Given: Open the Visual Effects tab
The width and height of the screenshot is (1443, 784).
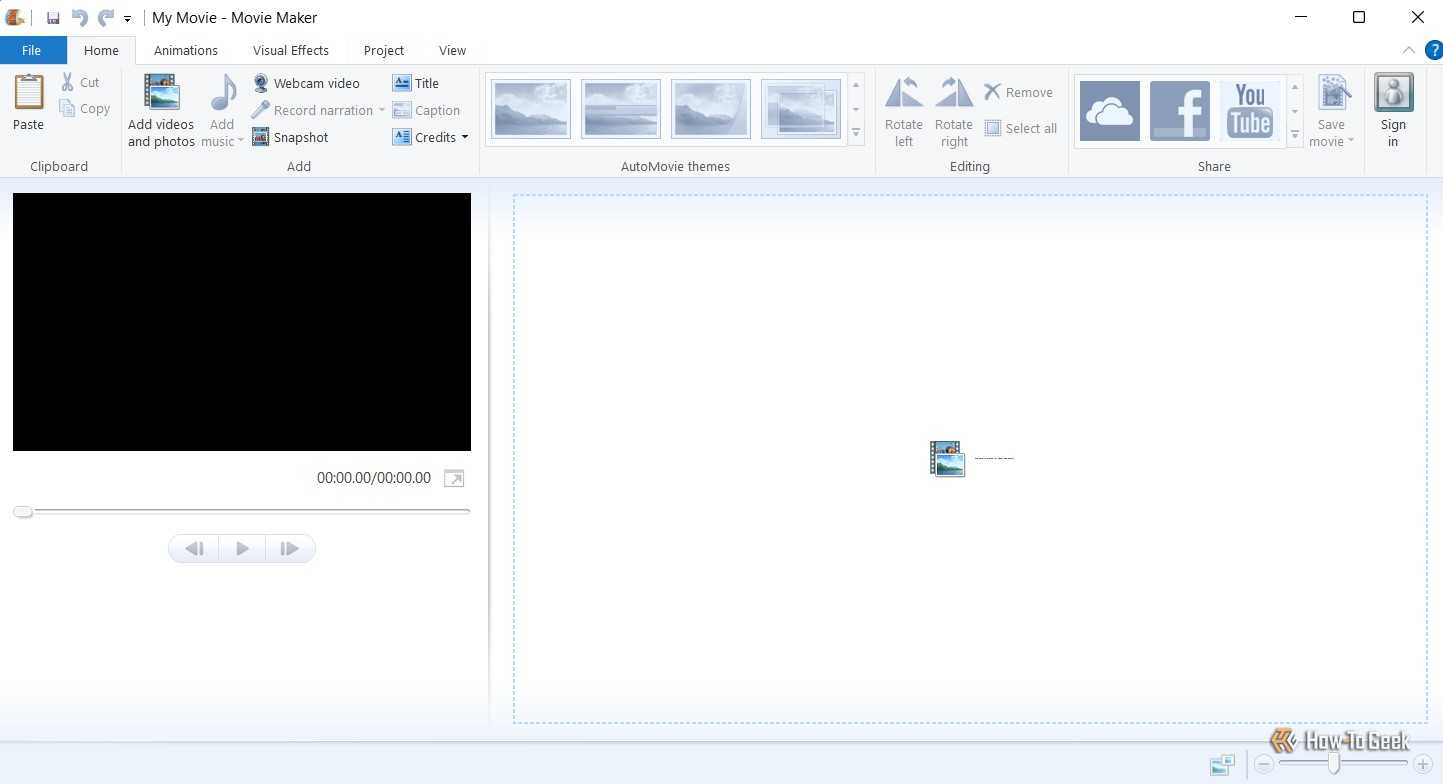Looking at the screenshot, I should click(290, 50).
